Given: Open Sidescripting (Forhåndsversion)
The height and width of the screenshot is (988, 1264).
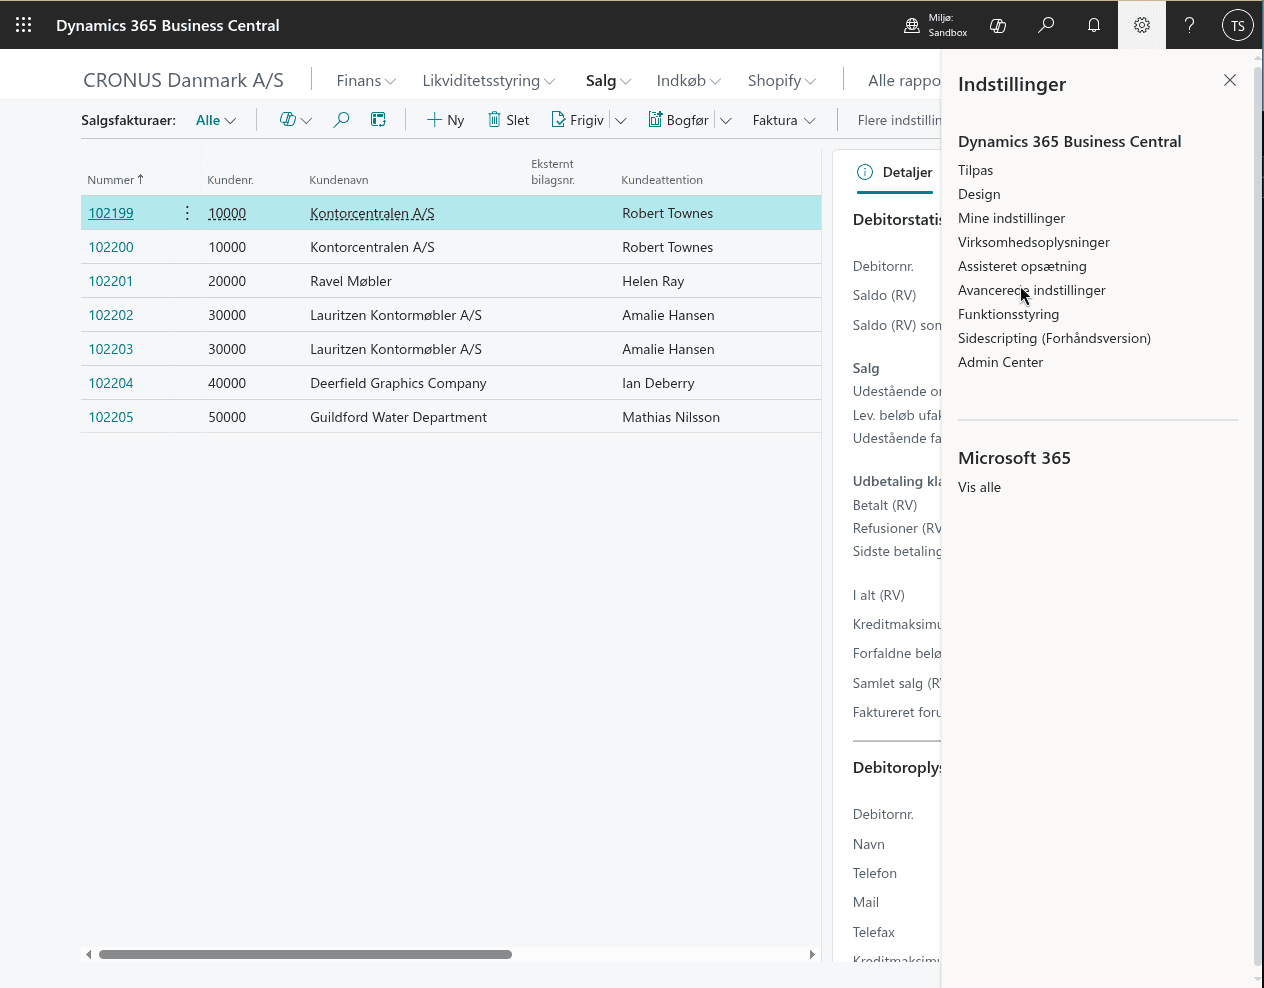Looking at the screenshot, I should pyautogui.click(x=1054, y=338).
